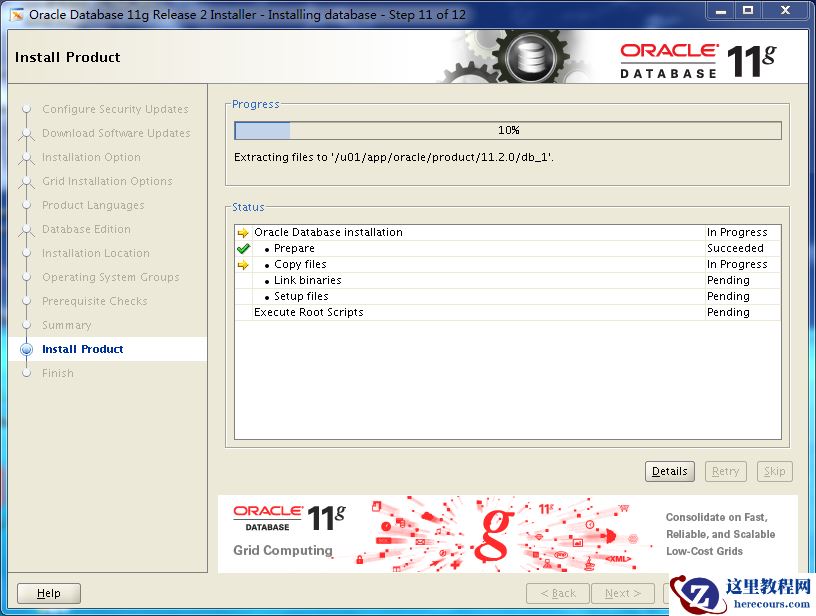Select Installation Location step
The width and height of the screenshot is (816, 616).
96,253
